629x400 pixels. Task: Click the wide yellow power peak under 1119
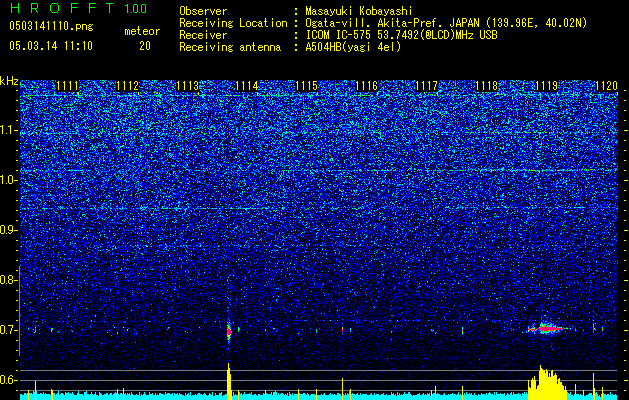[x=547, y=383]
